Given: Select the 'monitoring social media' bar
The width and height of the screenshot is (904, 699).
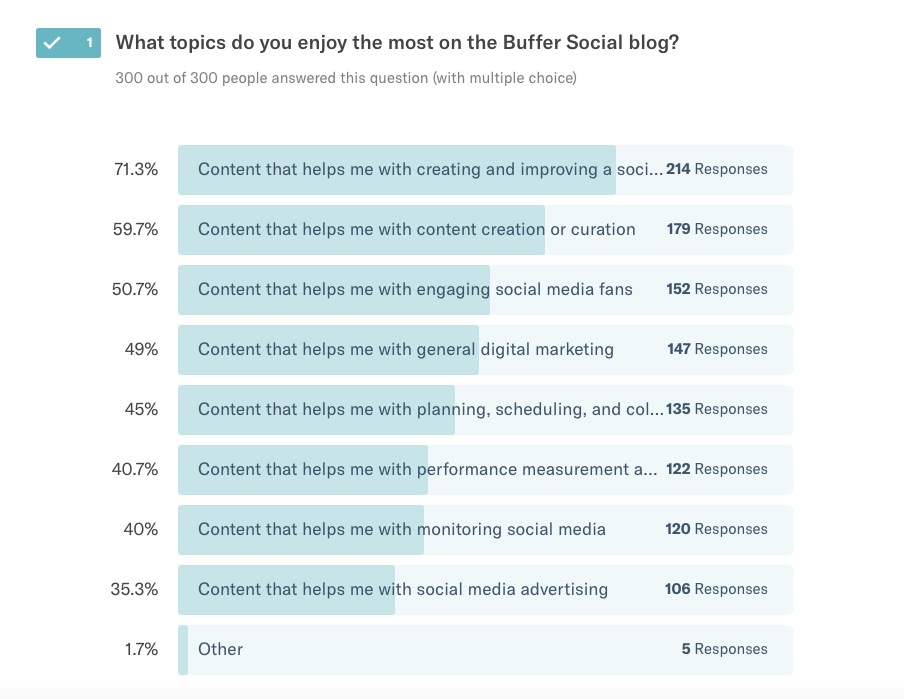Looking at the screenshot, I should click(485, 529).
